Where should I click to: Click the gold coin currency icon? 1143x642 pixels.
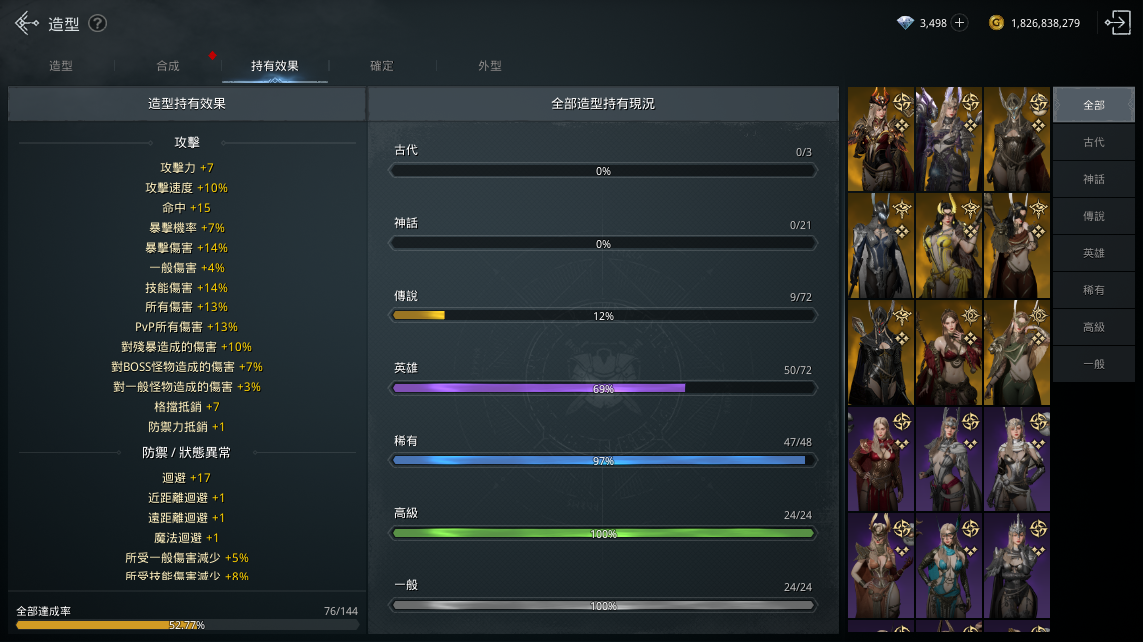pos(996,23)
